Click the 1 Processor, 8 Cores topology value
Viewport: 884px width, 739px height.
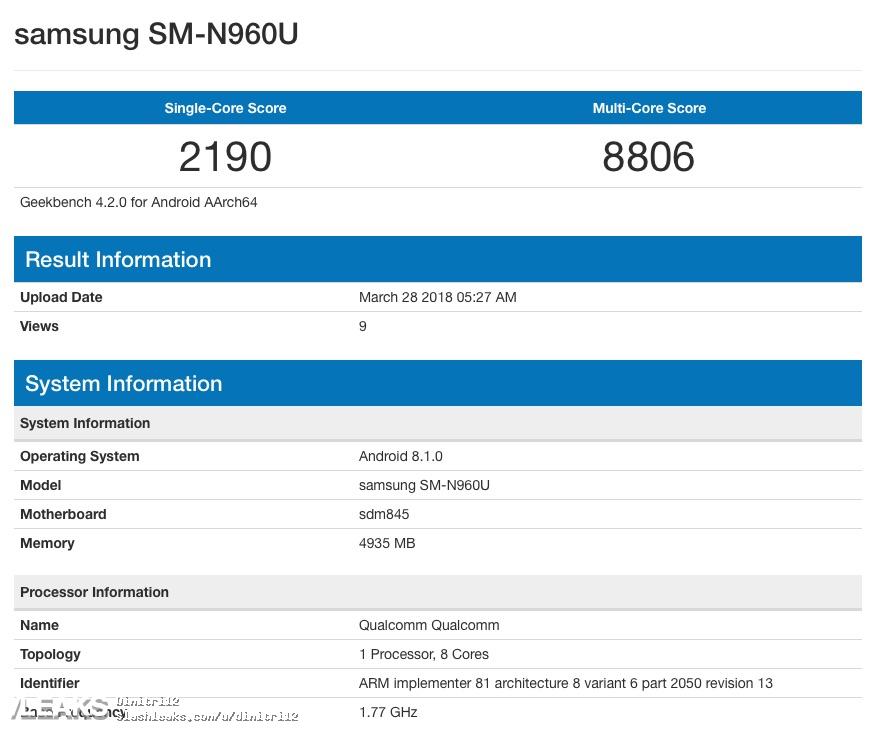tap(424, 654)
